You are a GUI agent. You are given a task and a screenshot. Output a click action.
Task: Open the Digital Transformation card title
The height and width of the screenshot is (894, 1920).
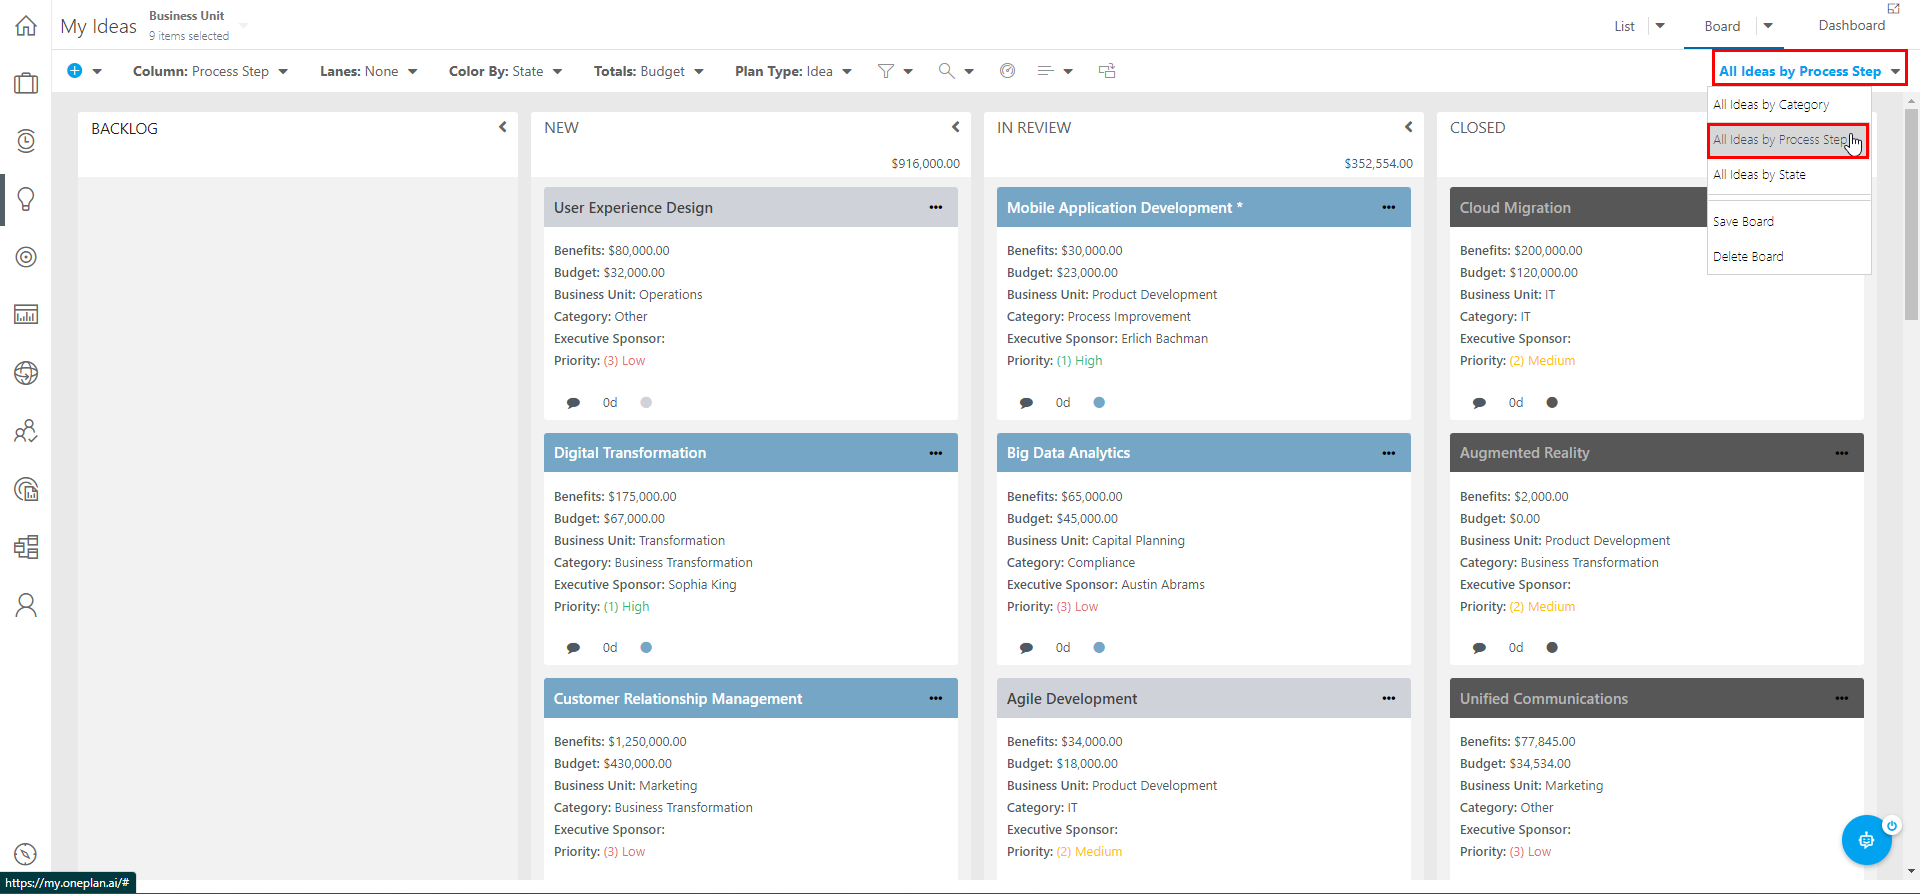[x=630, y=453]
